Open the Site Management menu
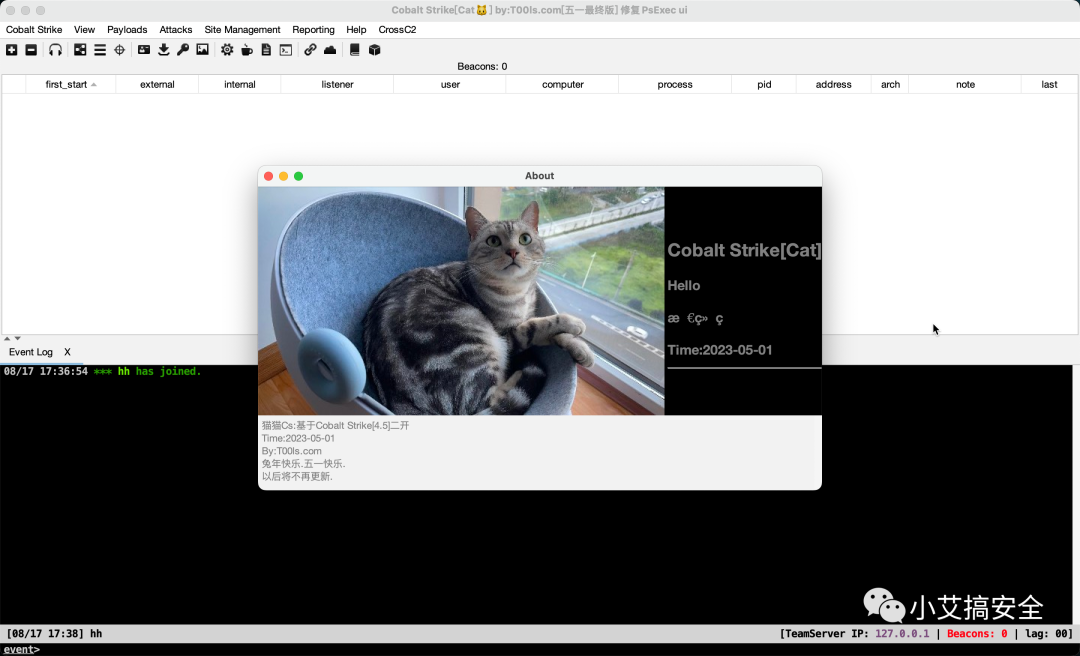Screen dimensions: 1080x656 pyautogui.click(x=242, y=30)
